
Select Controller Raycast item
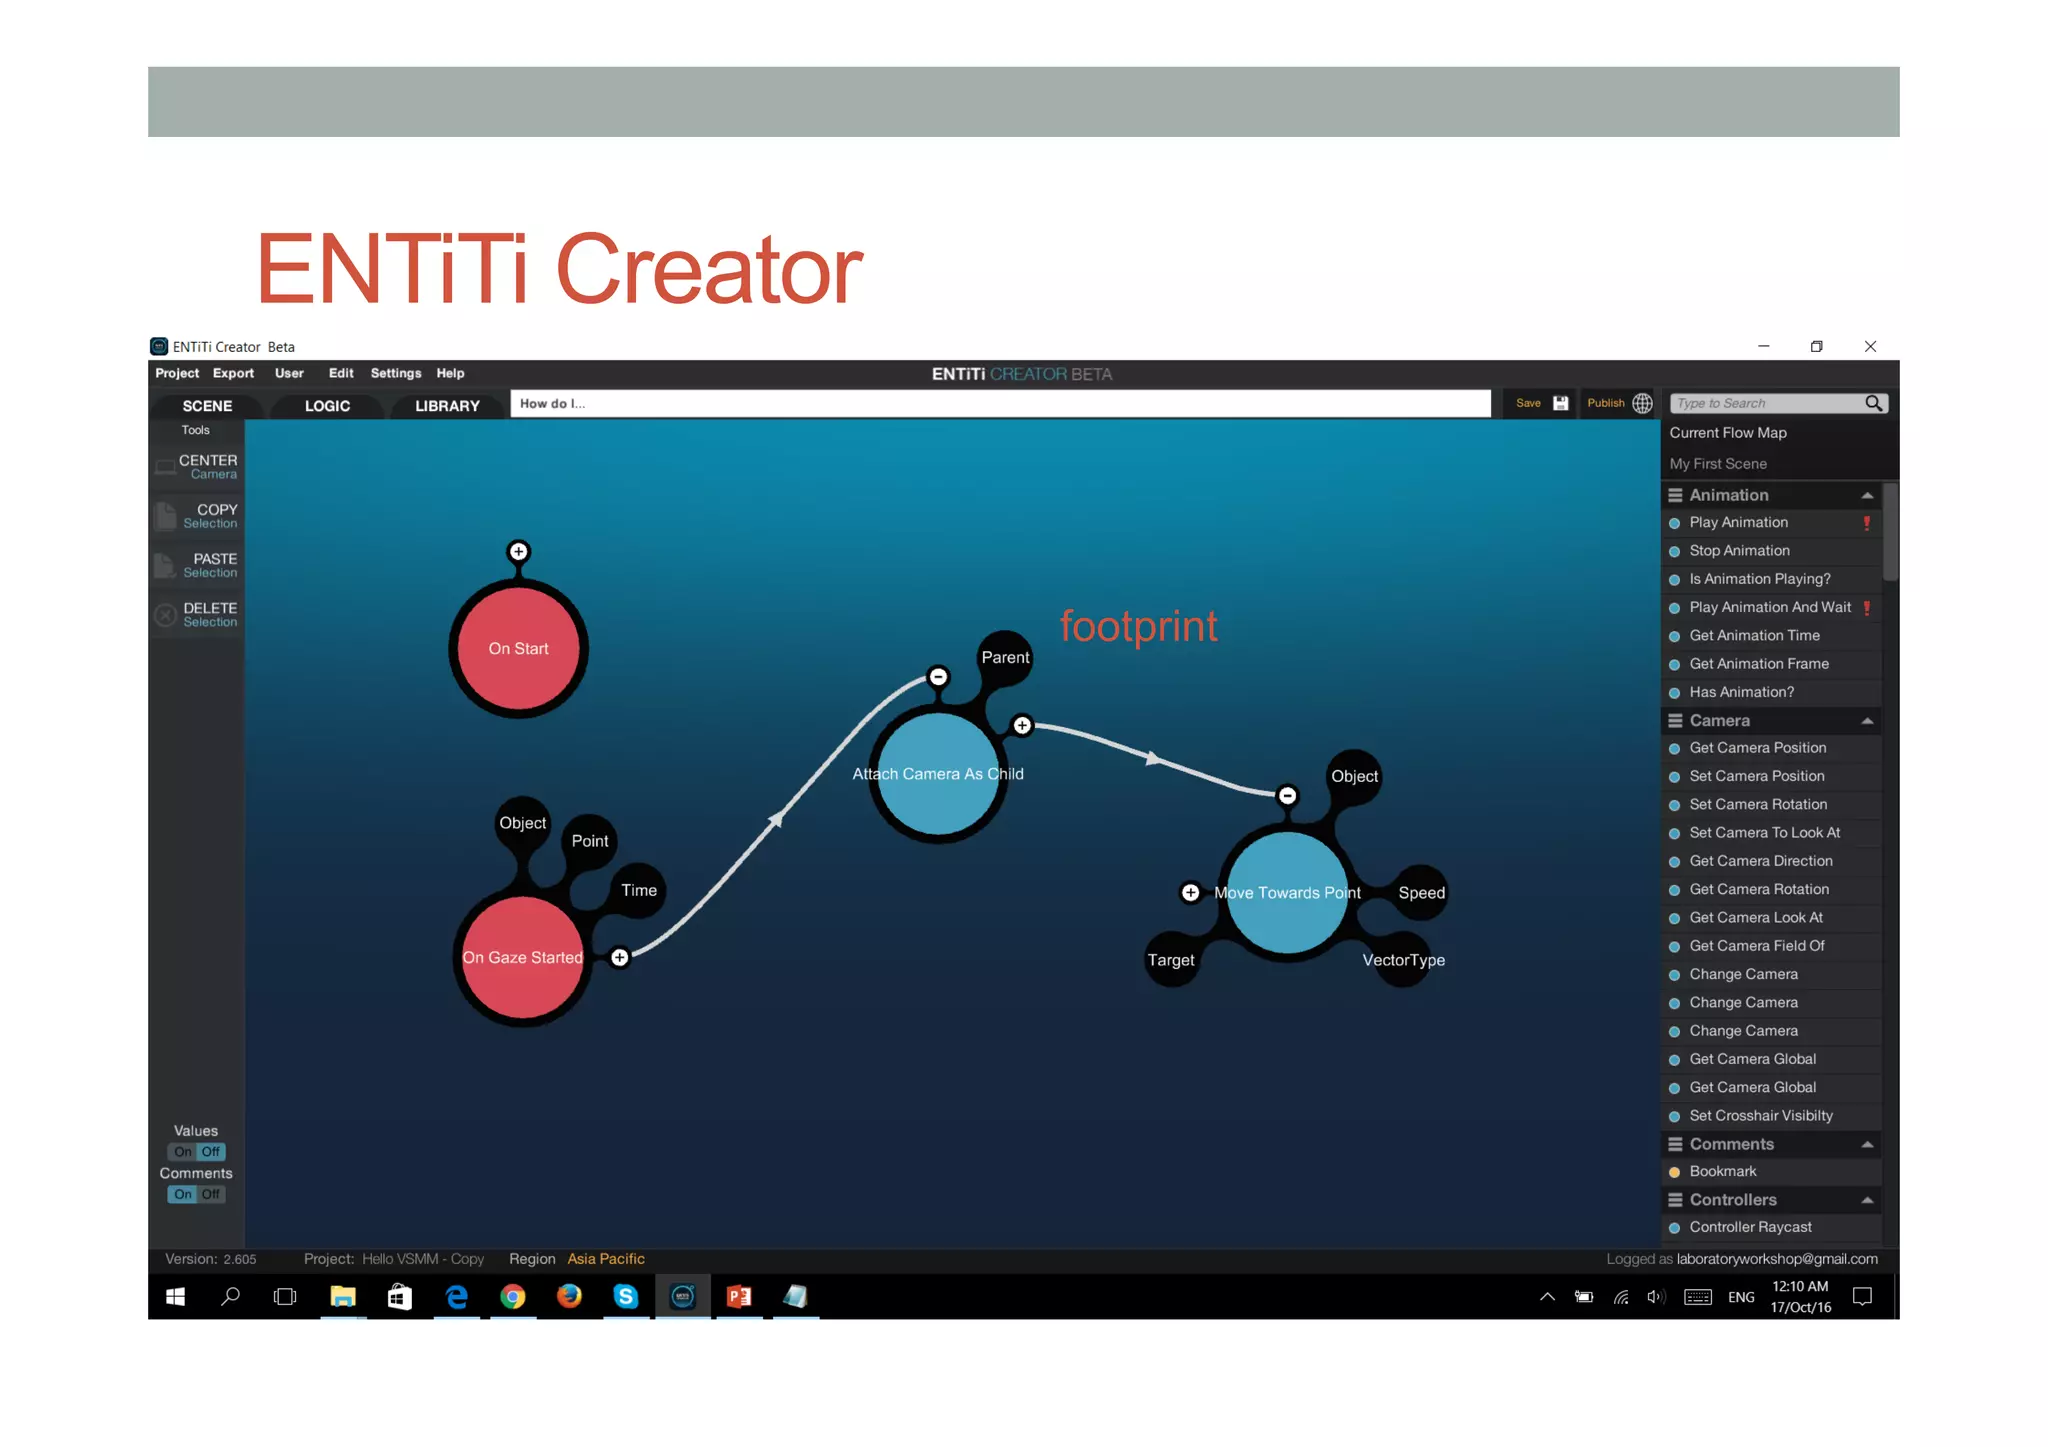pyautogui.click(x=1771, y=1228)
